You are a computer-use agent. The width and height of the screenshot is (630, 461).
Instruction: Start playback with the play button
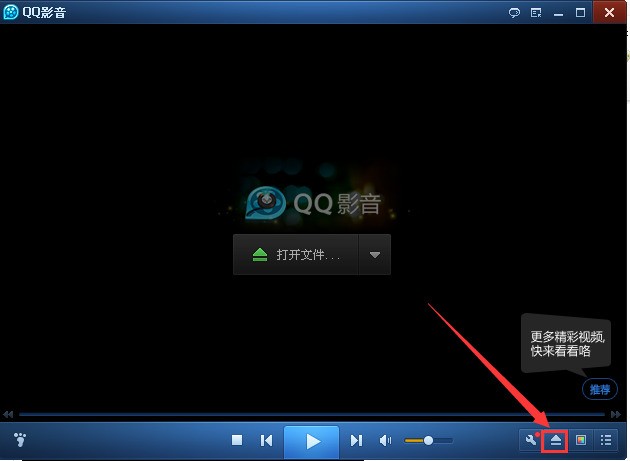312,441
